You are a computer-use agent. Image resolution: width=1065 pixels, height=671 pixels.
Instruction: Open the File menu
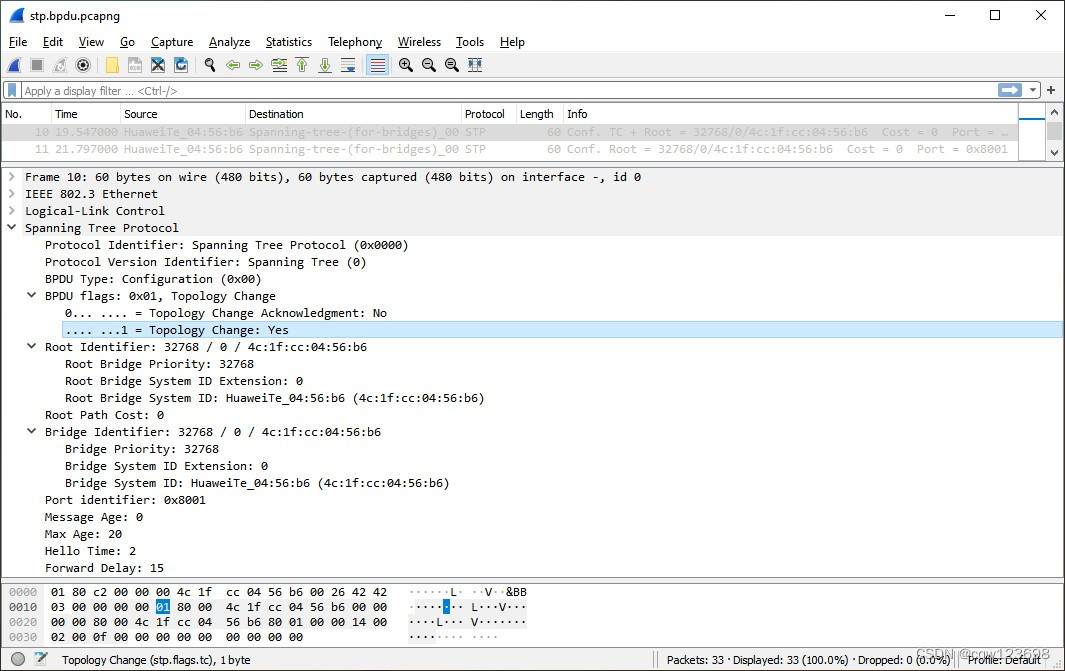(18, 42)
